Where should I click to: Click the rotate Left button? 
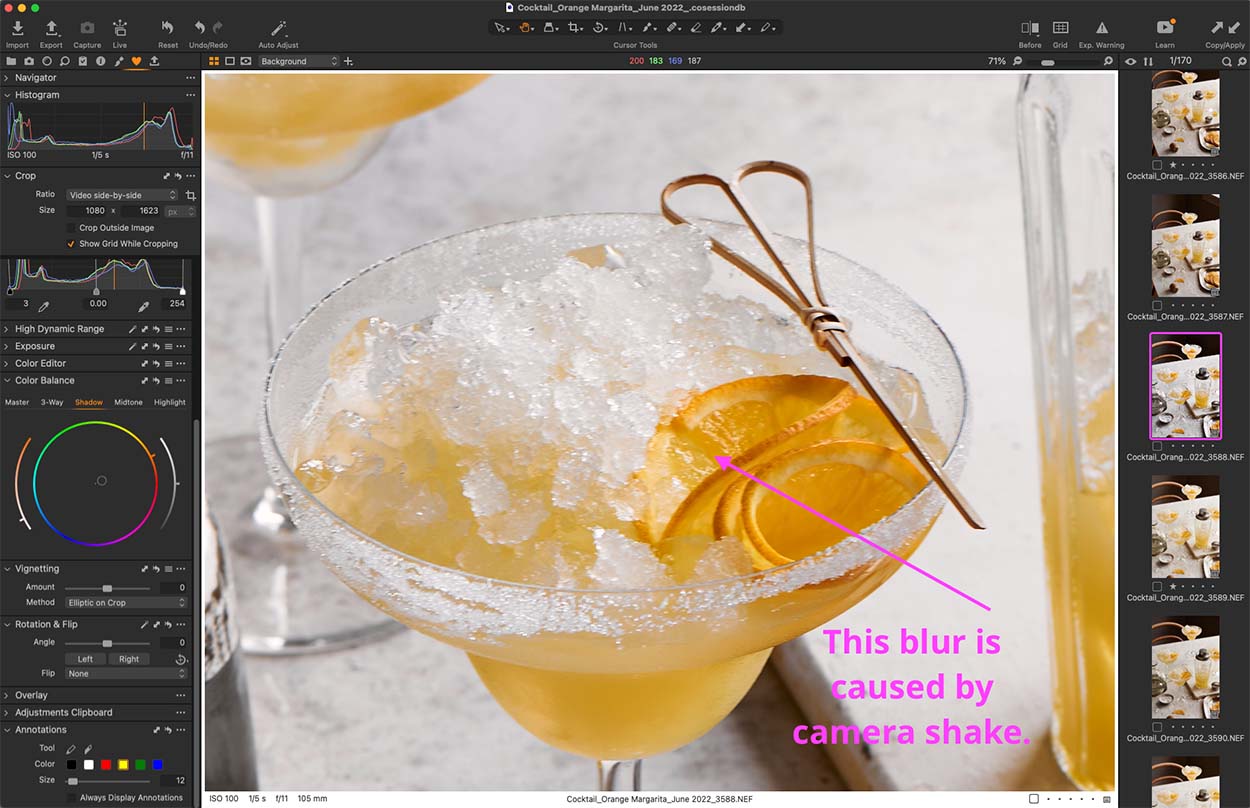[85, 659]
